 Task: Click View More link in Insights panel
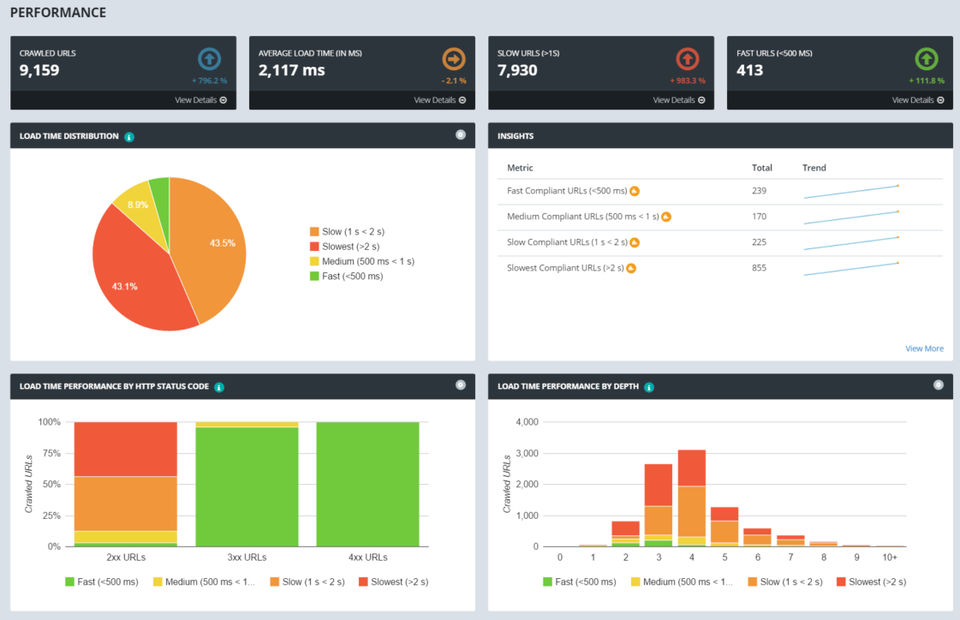coord(924,348)
